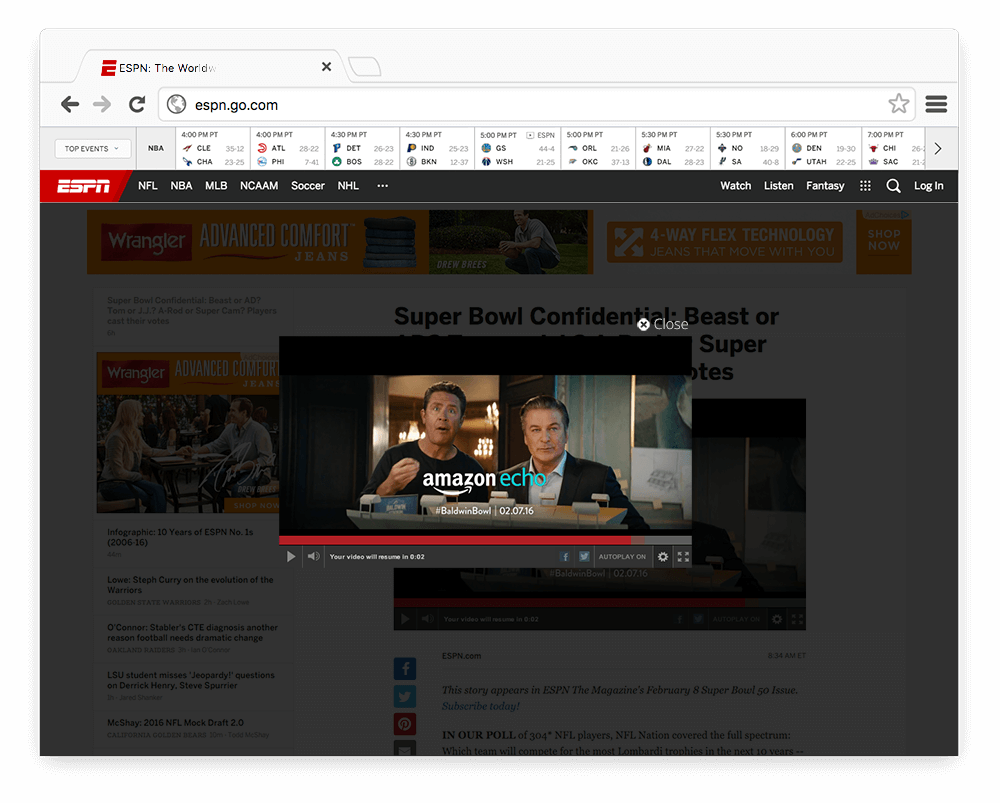Open O'Connor: Stabler's CTE diagnosis story
Viewport: 1000px width, 803px height.
click(x=192, y=633)
